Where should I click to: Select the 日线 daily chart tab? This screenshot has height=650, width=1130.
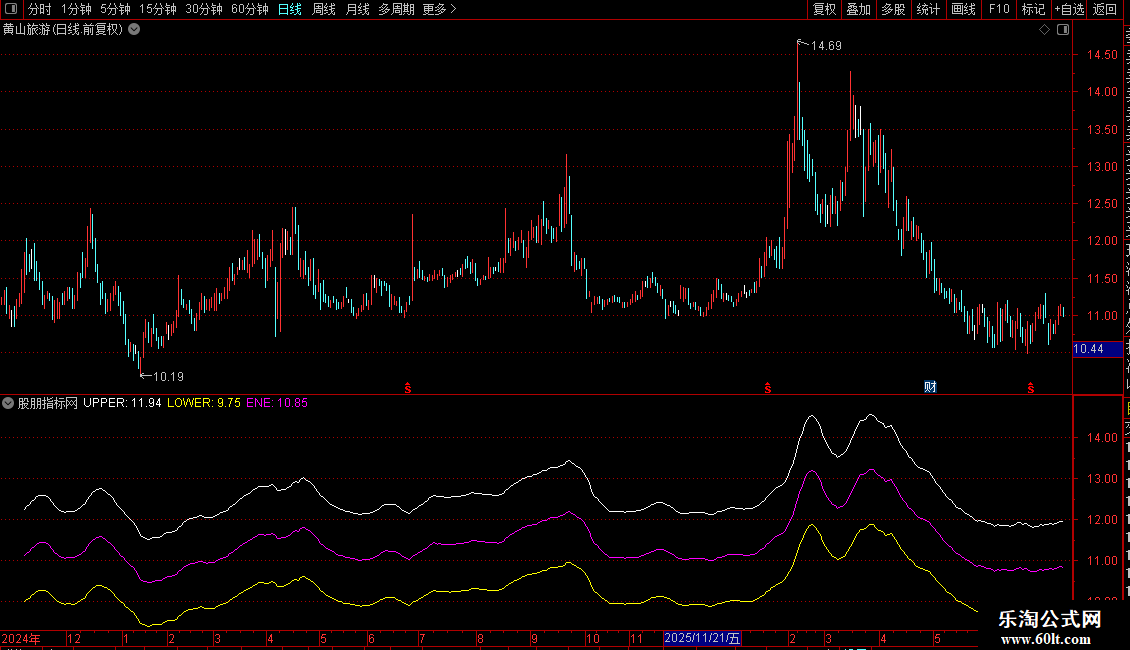290,9
